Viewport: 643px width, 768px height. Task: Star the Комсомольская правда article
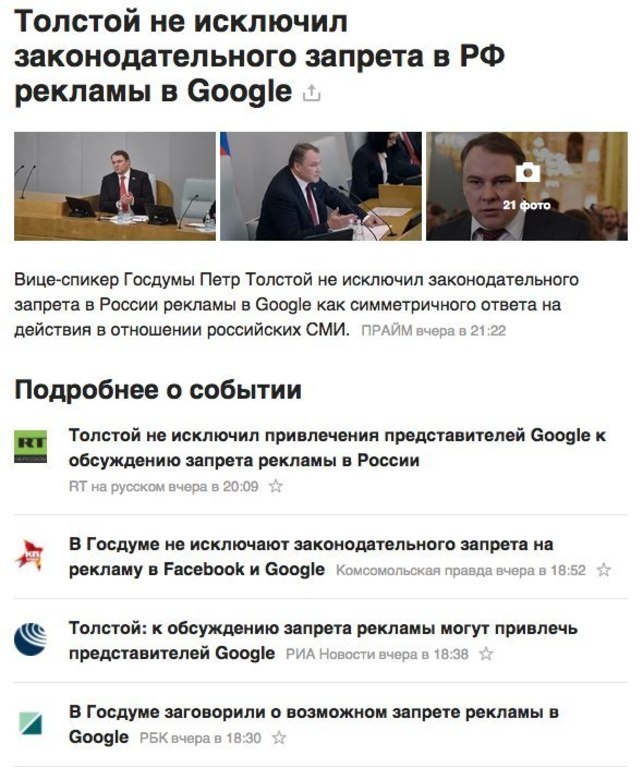click(x=604, y=570)
